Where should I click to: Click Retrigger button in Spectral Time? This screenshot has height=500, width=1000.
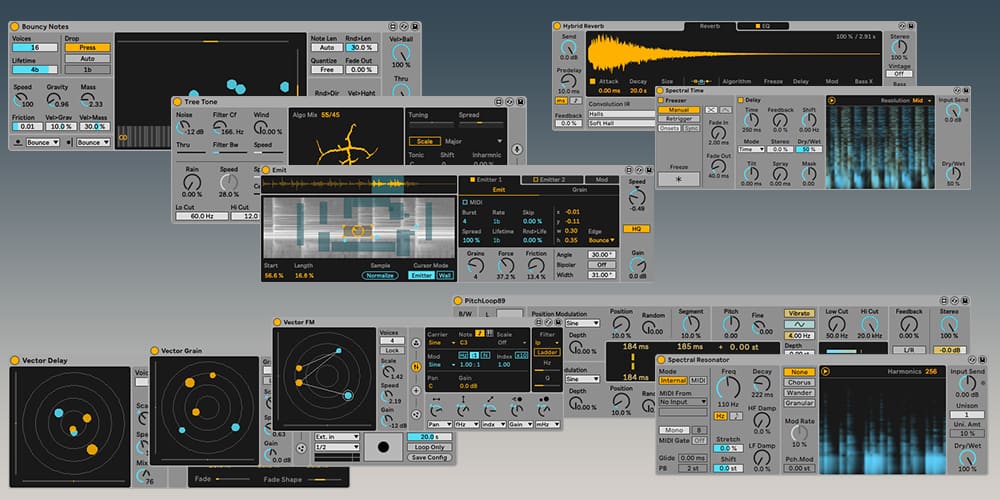pyautogui.click(x=679, y=119)
